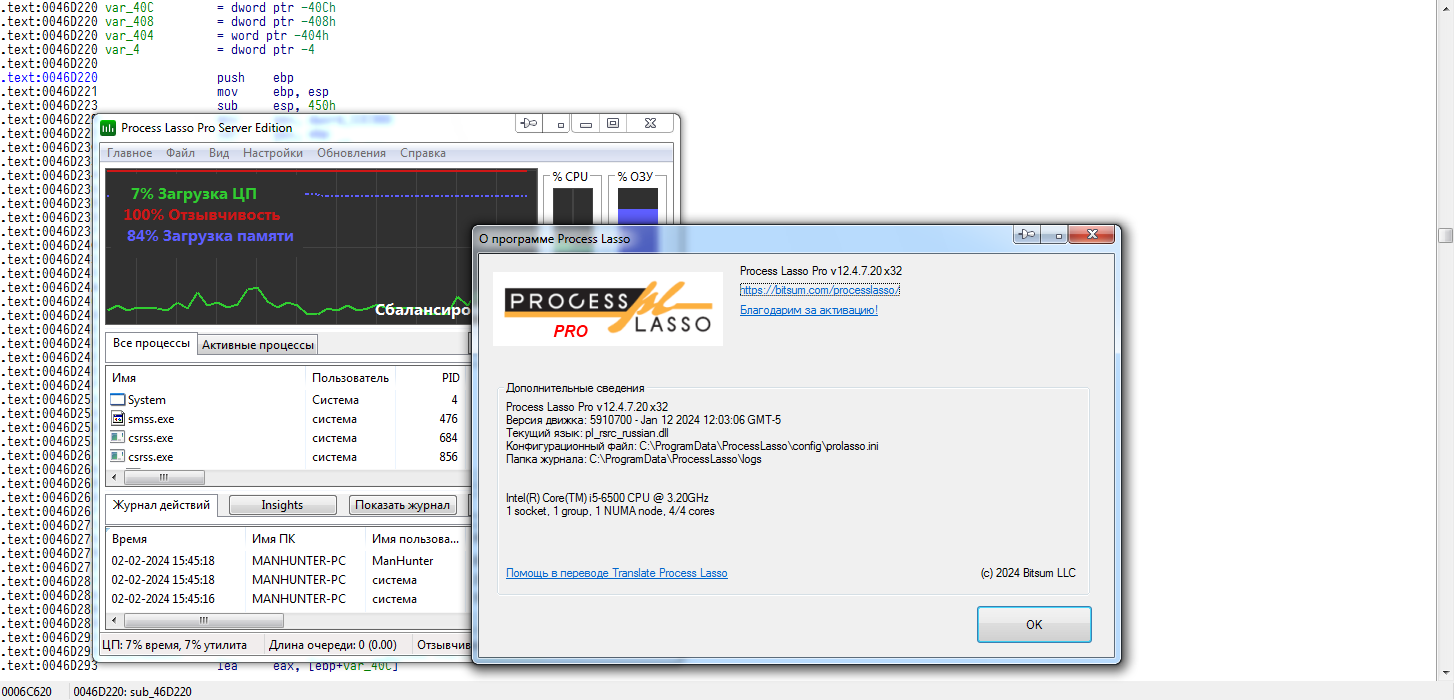Click the process list horizontal scrollbar thumb
1454x700 pixels.
coord(163,478)
